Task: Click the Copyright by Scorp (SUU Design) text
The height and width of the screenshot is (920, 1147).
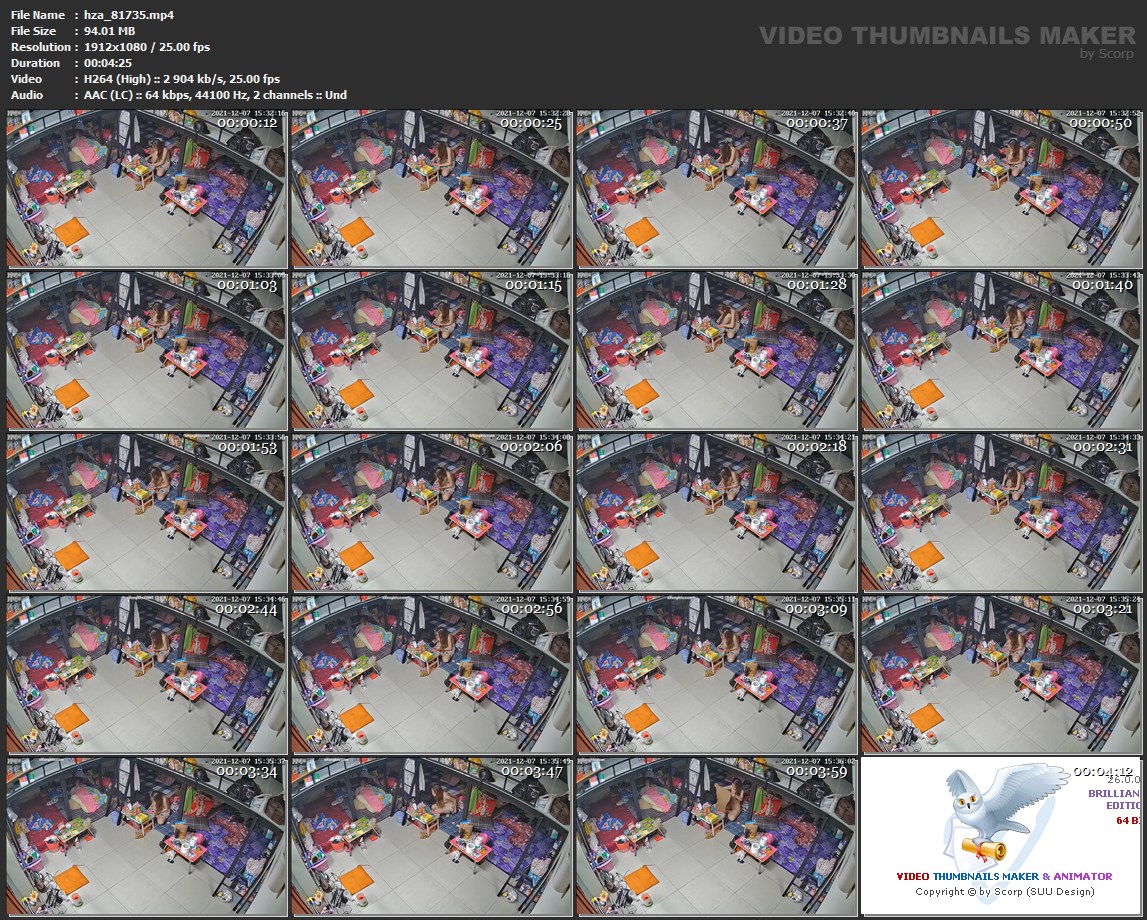Action: coord(1004,891)
